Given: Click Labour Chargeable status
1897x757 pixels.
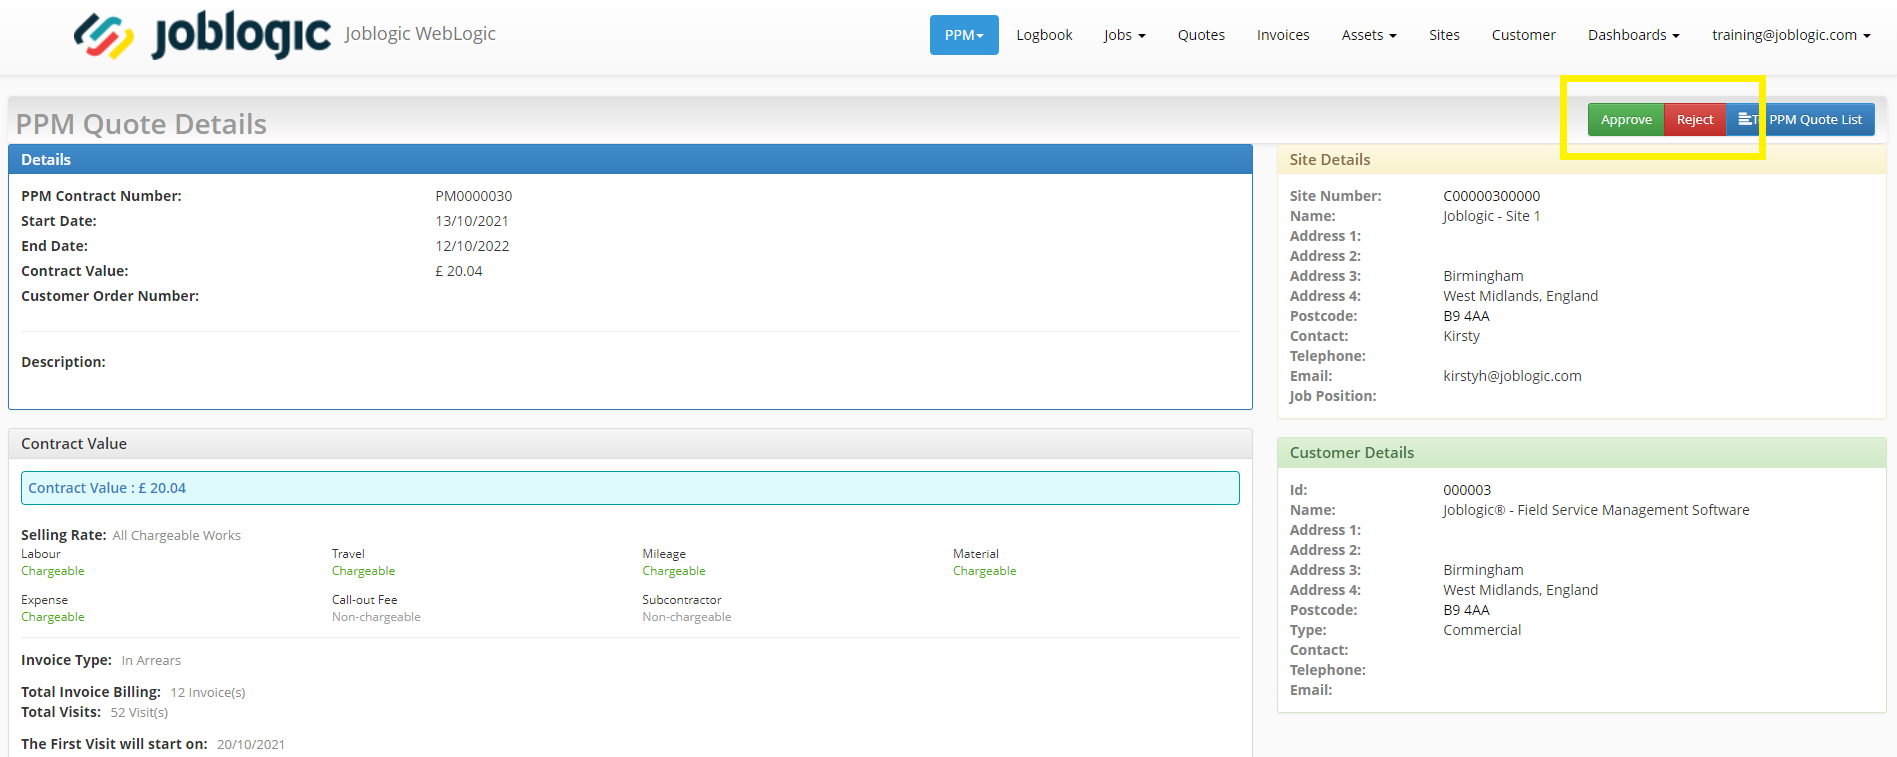Looking at the screenshot, I should click(x=53, y=571).
